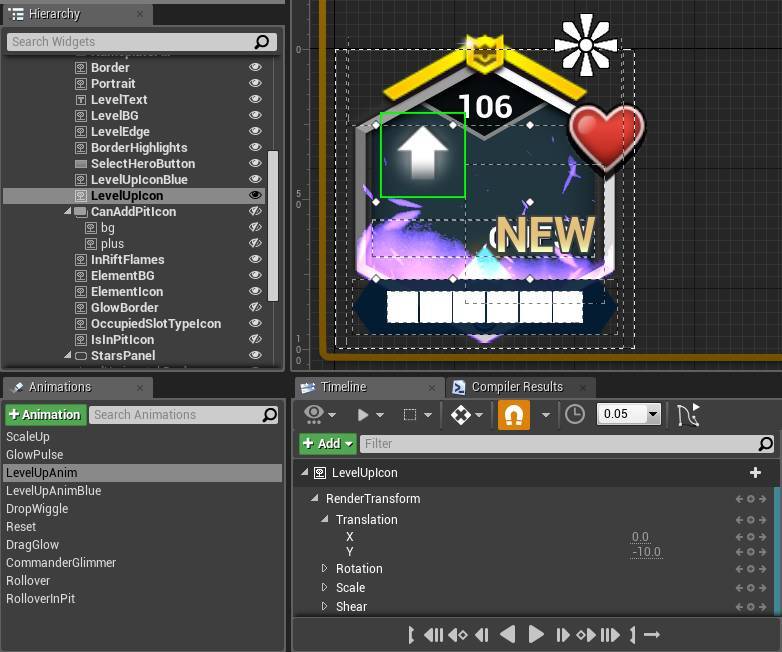Jump to next key on Scale

tap(762, 588)
